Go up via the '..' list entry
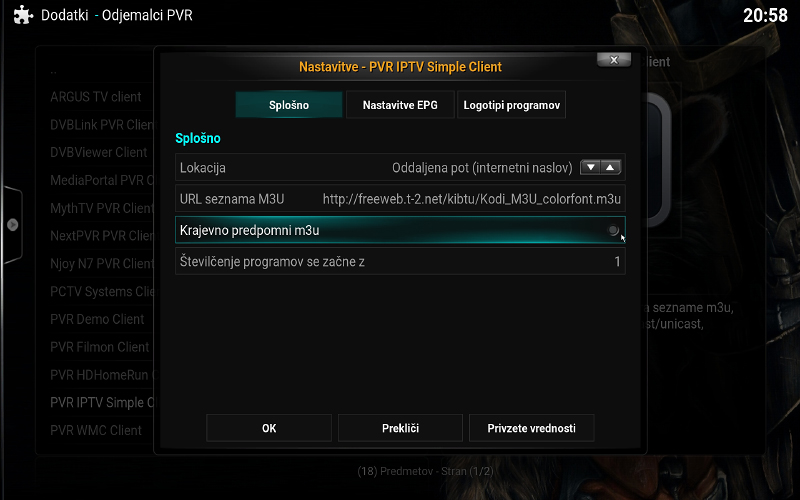800x500 pixels. [54, 70]
